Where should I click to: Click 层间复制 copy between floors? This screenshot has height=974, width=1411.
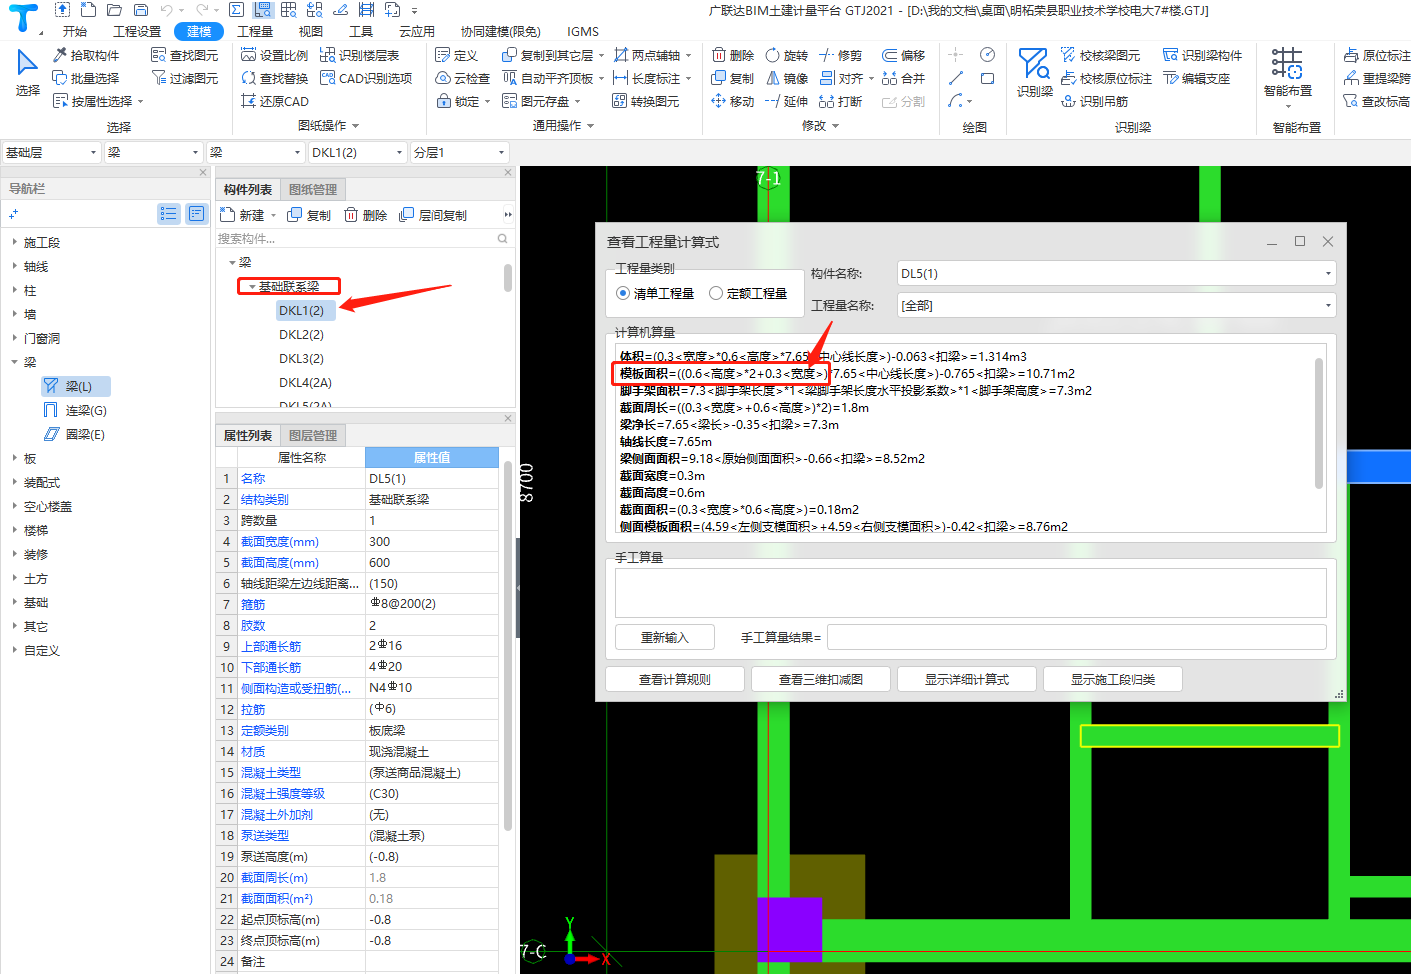coord(433,215)
